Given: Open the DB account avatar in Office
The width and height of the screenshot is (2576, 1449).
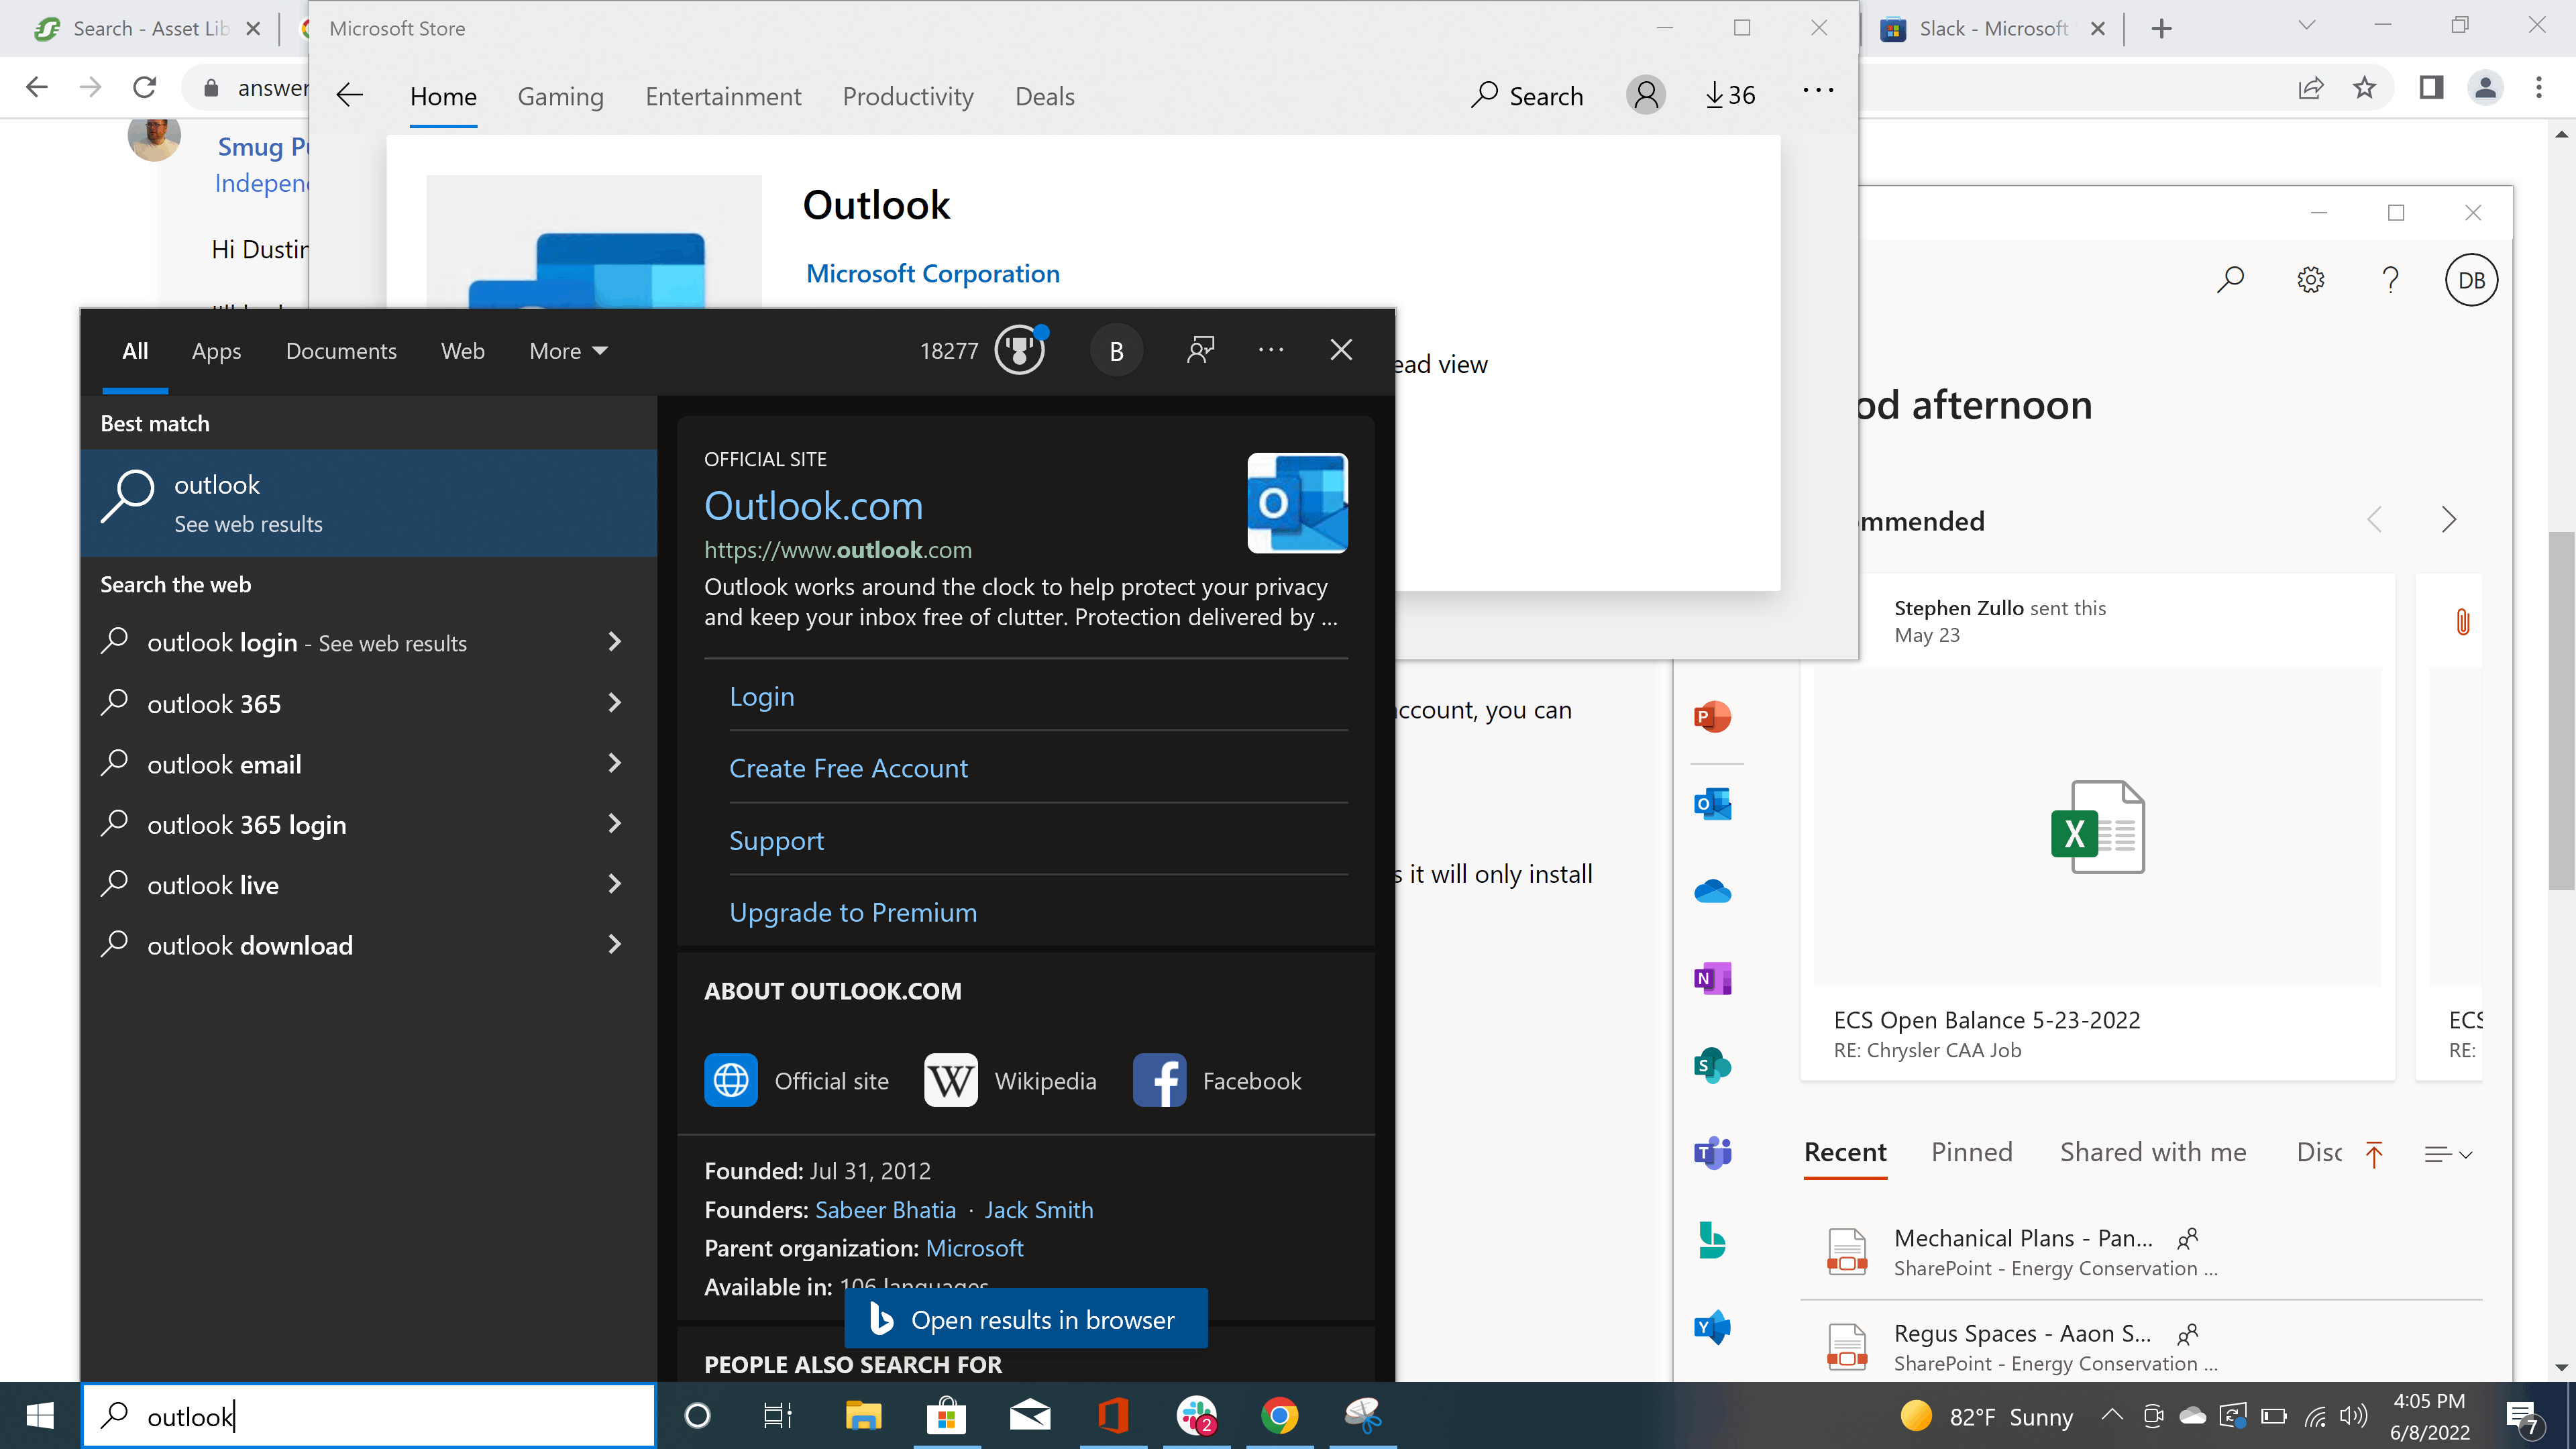Looking at the screenshot, I should [x=2471, y=280].
